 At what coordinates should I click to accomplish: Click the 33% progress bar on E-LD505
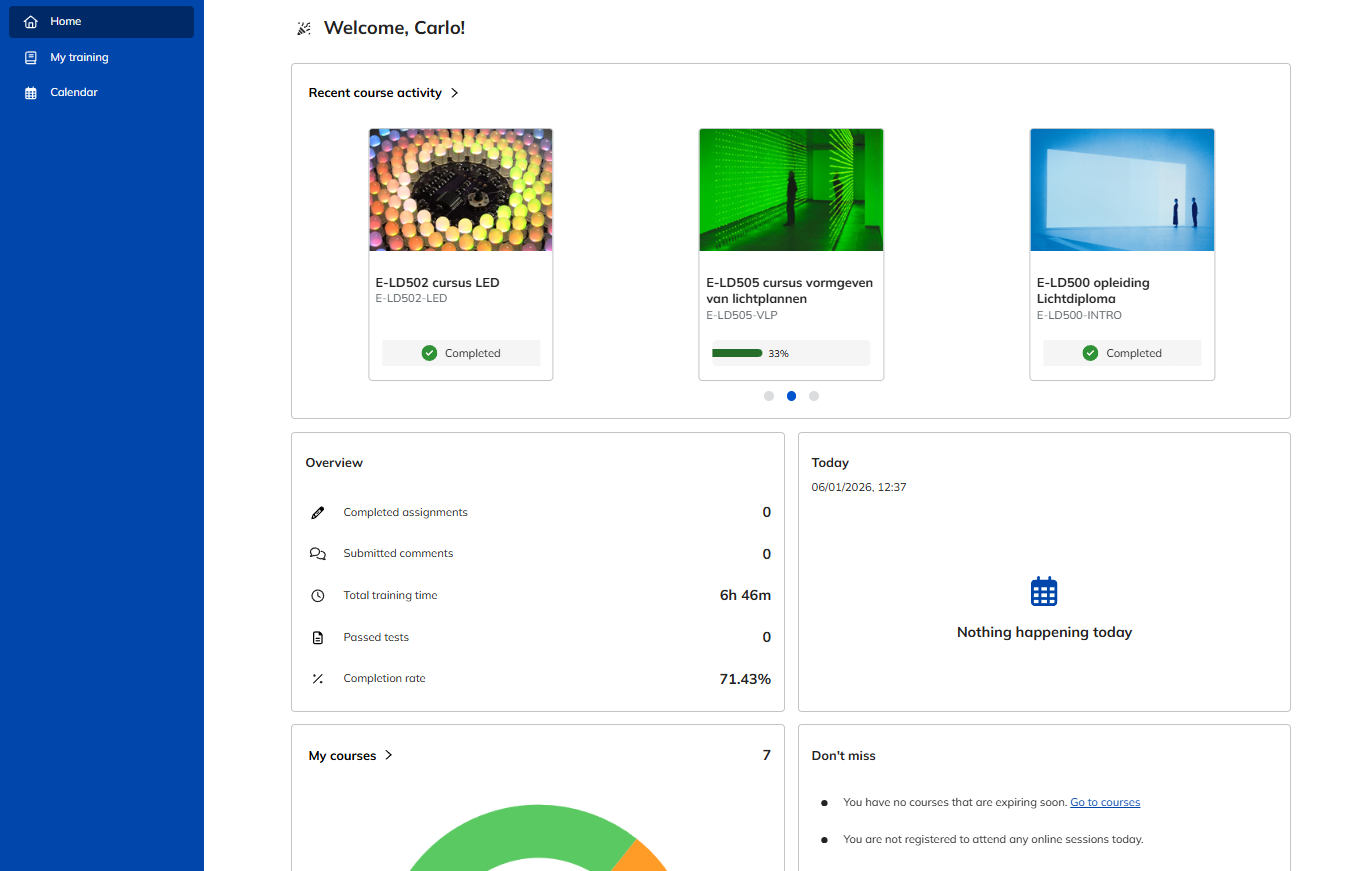pos(738,353)
